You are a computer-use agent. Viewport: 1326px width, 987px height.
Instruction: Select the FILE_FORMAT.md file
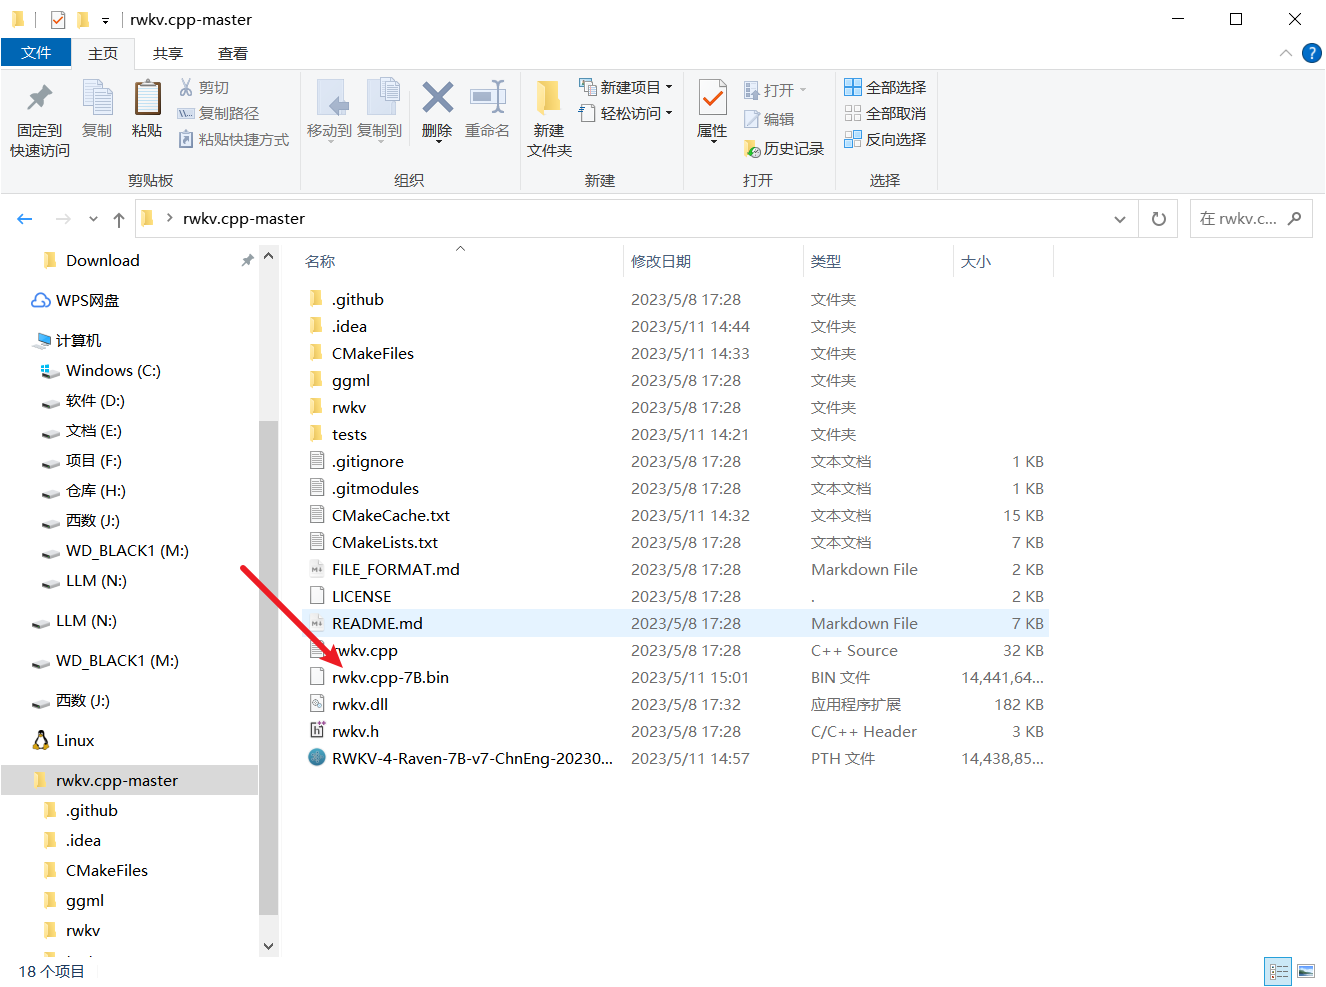point(396,569)
